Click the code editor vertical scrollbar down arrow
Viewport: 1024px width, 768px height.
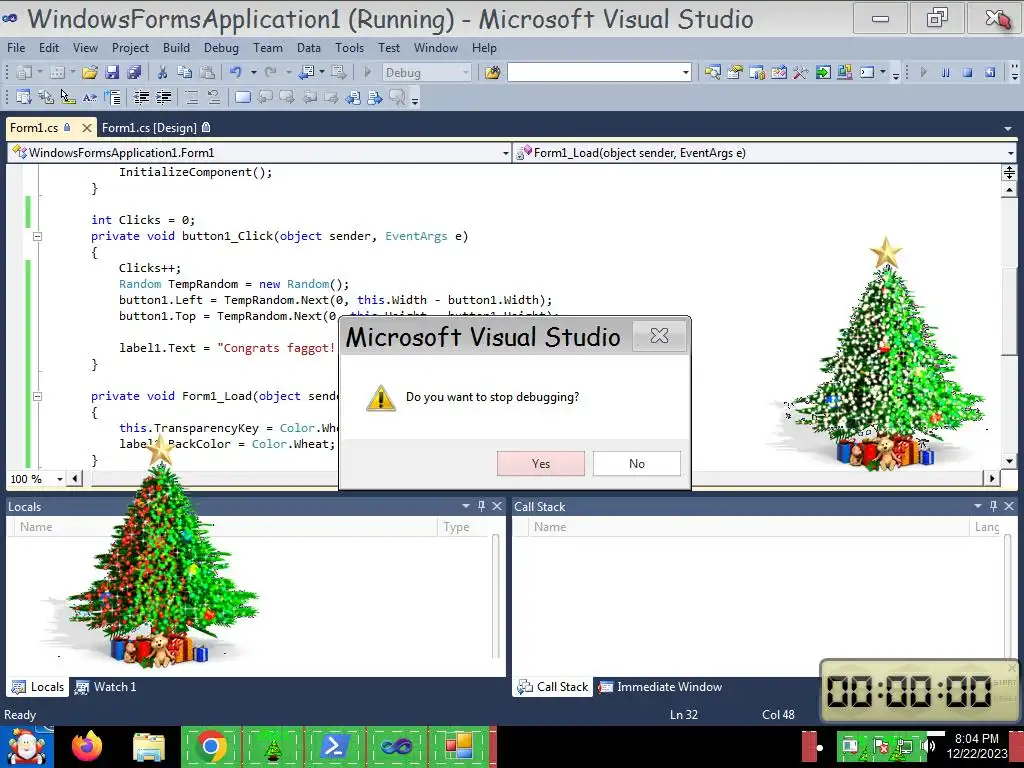(1010, 461)
